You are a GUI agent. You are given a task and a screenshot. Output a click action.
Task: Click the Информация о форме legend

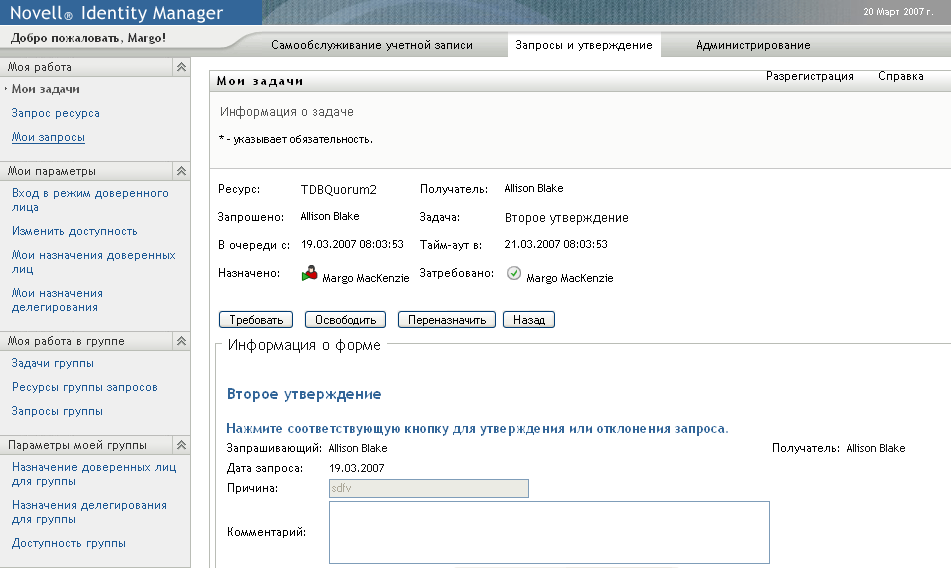click(304, 346)
